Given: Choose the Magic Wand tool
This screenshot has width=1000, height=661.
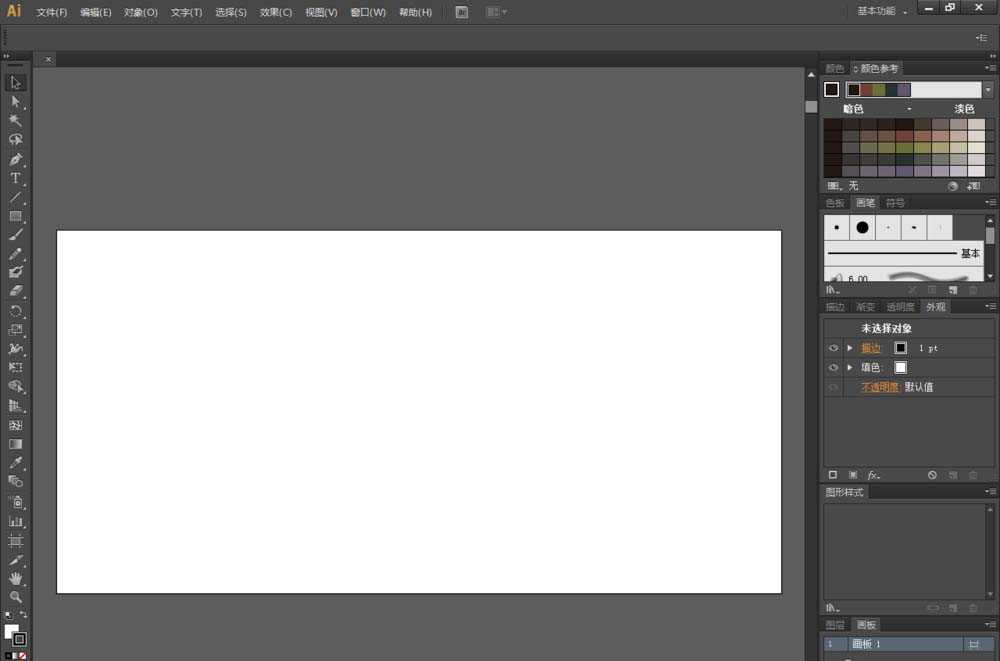Looking at the screenshot, I should [x=16, y=121].
